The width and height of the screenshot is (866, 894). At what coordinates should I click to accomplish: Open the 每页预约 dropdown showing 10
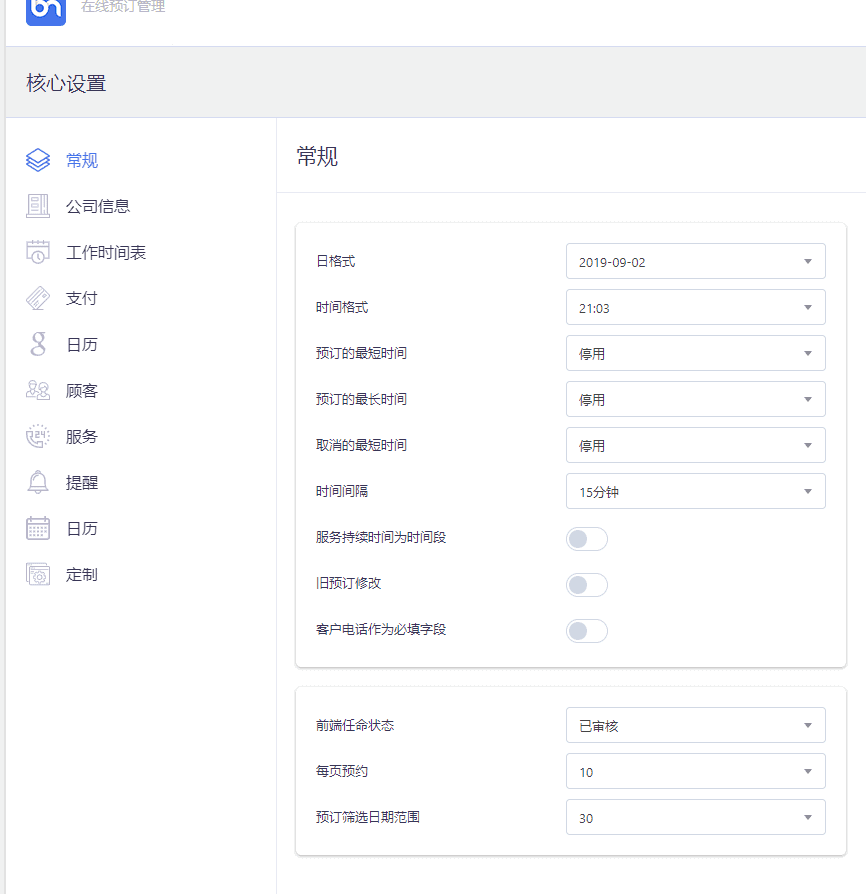(696, 771)
